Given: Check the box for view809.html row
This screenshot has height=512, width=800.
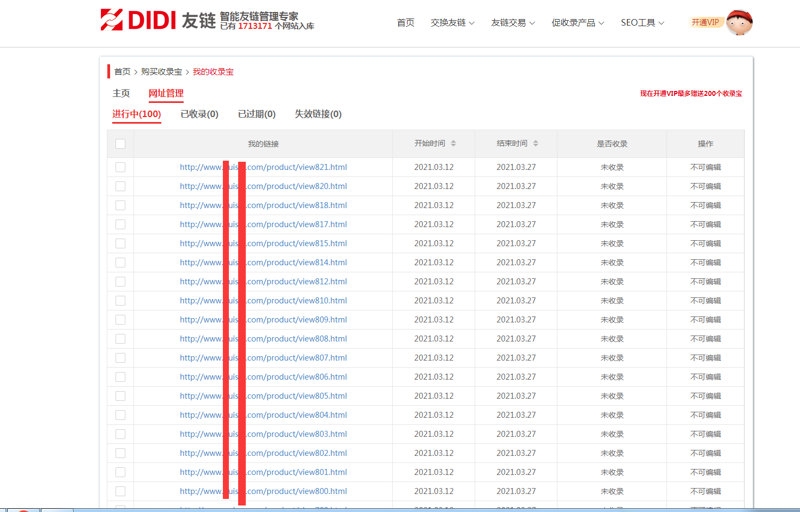Looking at the screenshot, I should pos(120,320).
